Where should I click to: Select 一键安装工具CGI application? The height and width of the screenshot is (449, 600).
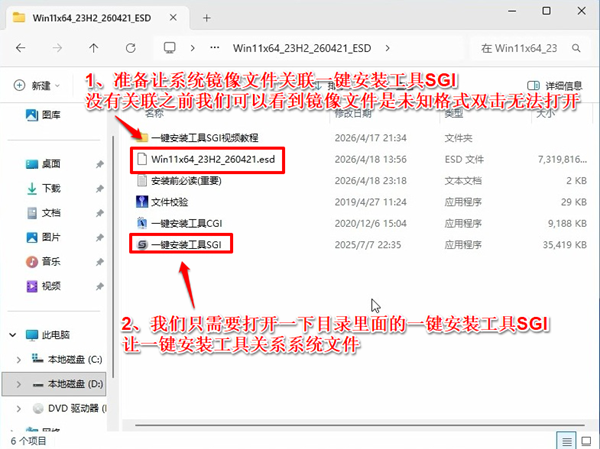pyautogui.click(x=179, y=223)
